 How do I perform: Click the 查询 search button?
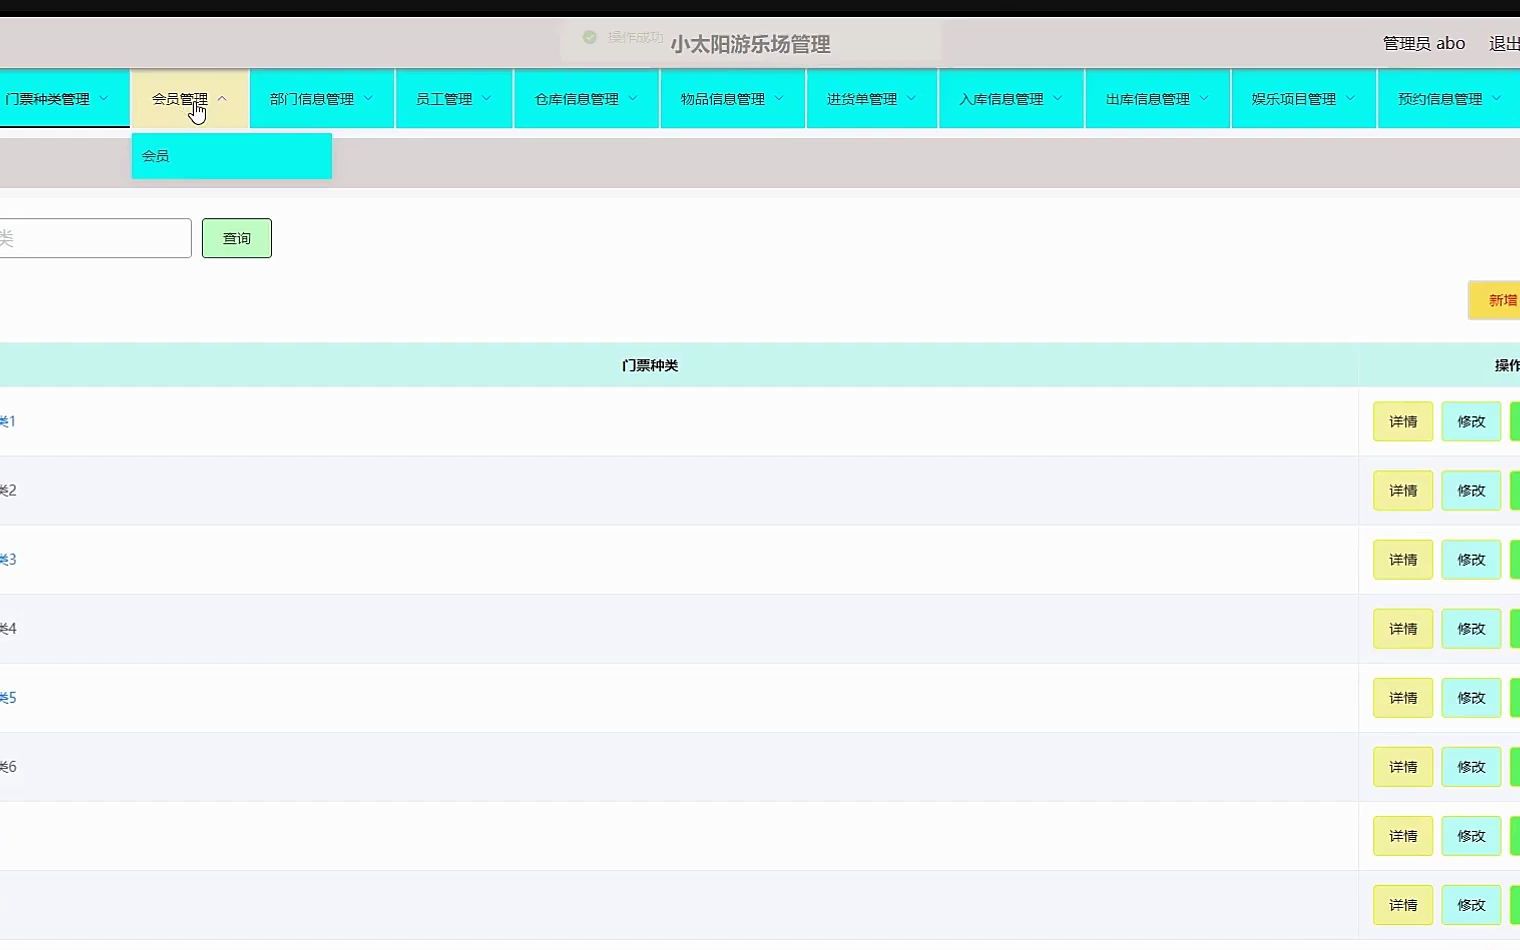[237, 238]
